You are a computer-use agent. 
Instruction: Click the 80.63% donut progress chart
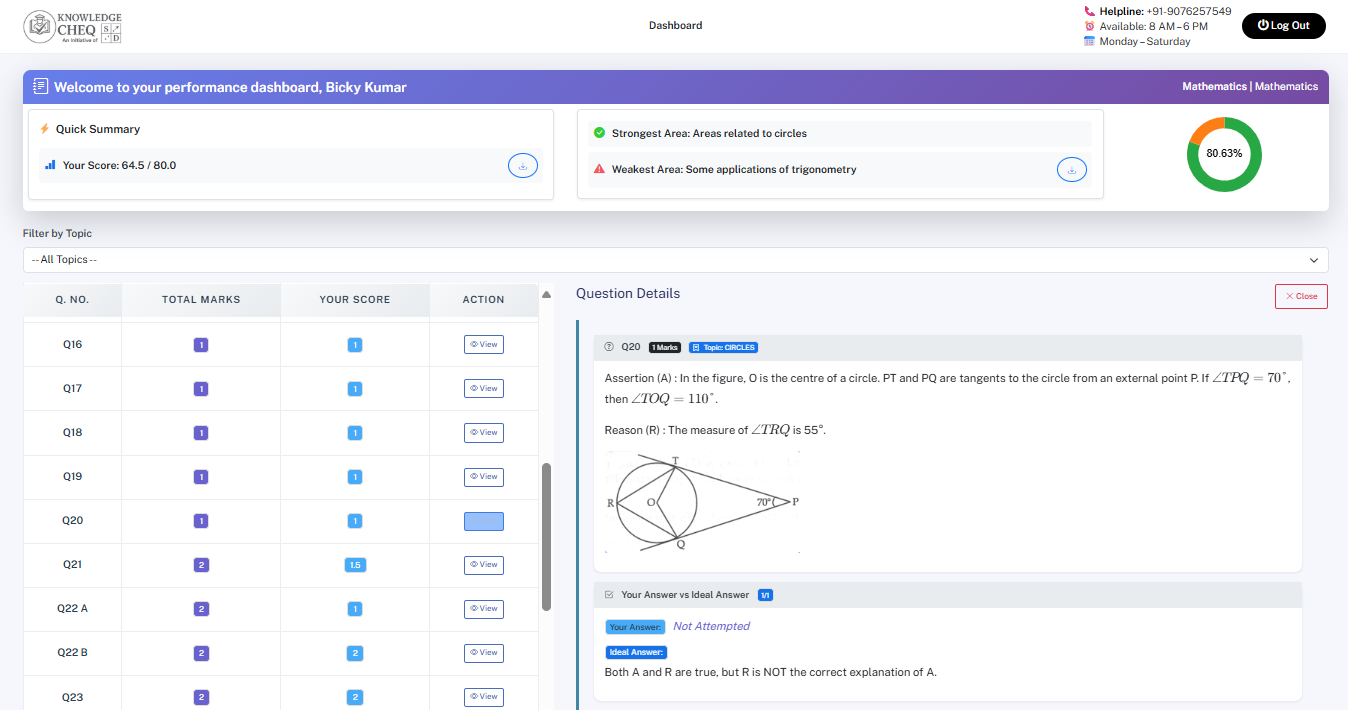(x=1224, y=154)
